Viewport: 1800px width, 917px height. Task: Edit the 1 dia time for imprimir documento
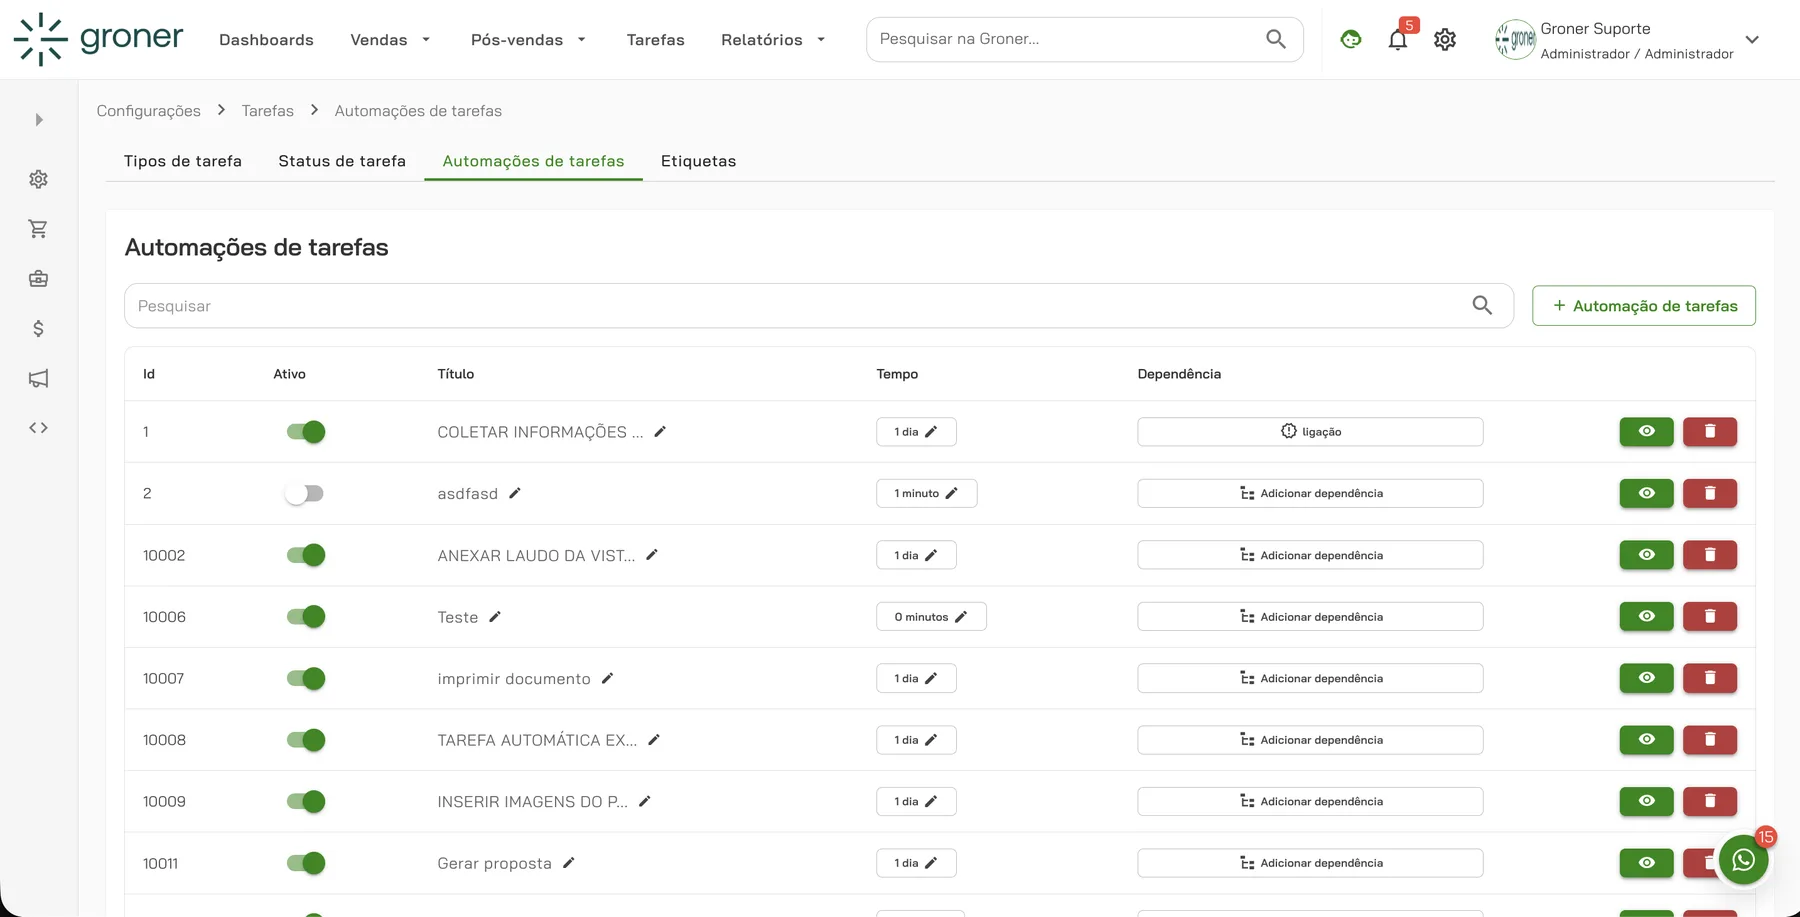click(x=916, y=678)
